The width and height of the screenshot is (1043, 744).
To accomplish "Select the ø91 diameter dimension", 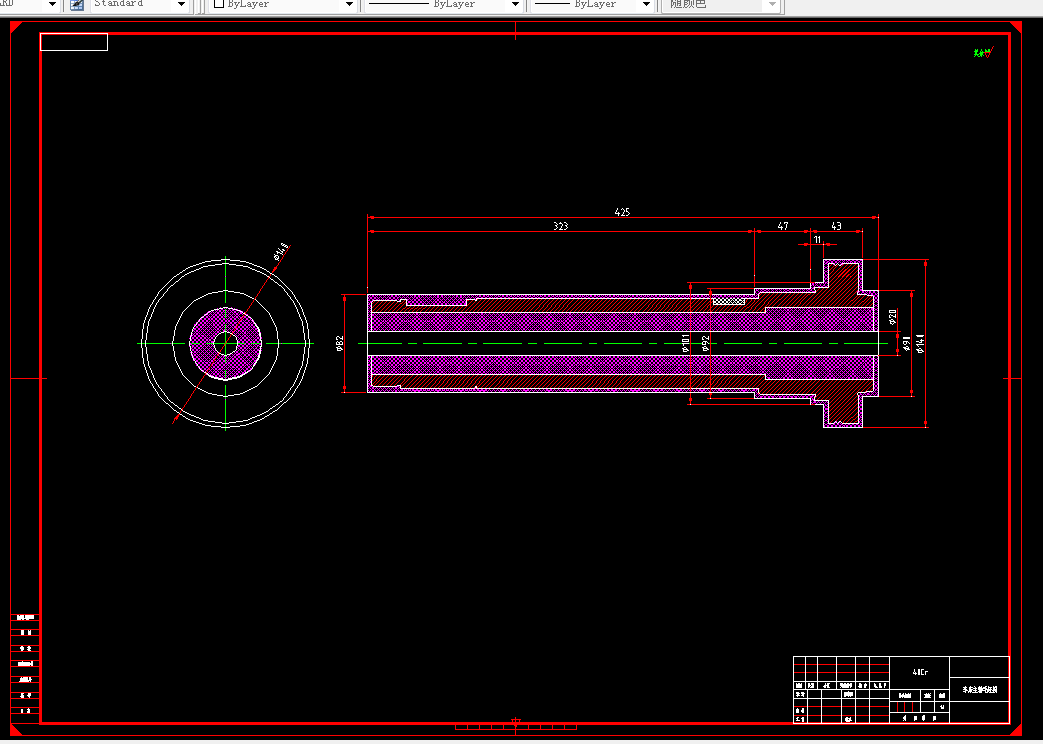I will point(906,344).
